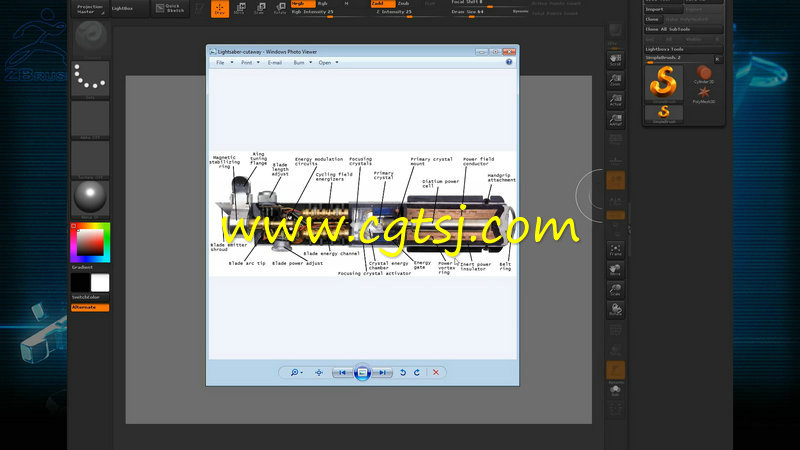800x450 pixels.
Task: Open Quick Sketch in ZBrush
Action: pos(170,8)
